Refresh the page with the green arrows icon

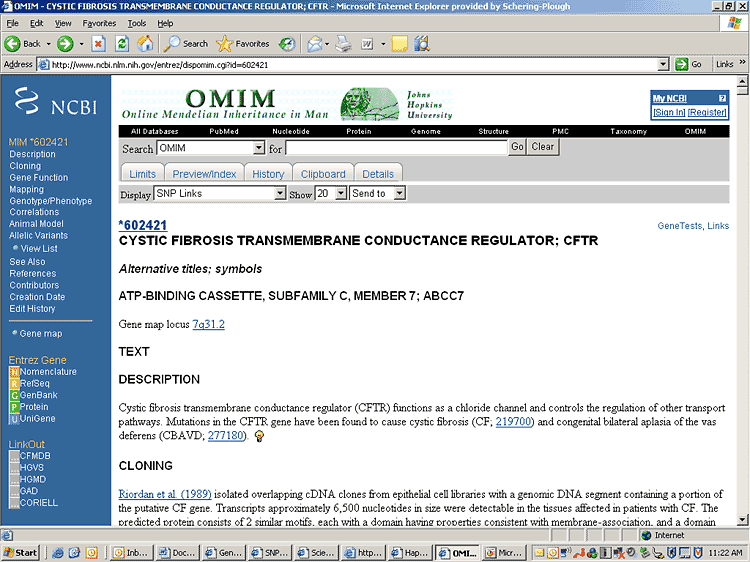[x=122, y=44]
